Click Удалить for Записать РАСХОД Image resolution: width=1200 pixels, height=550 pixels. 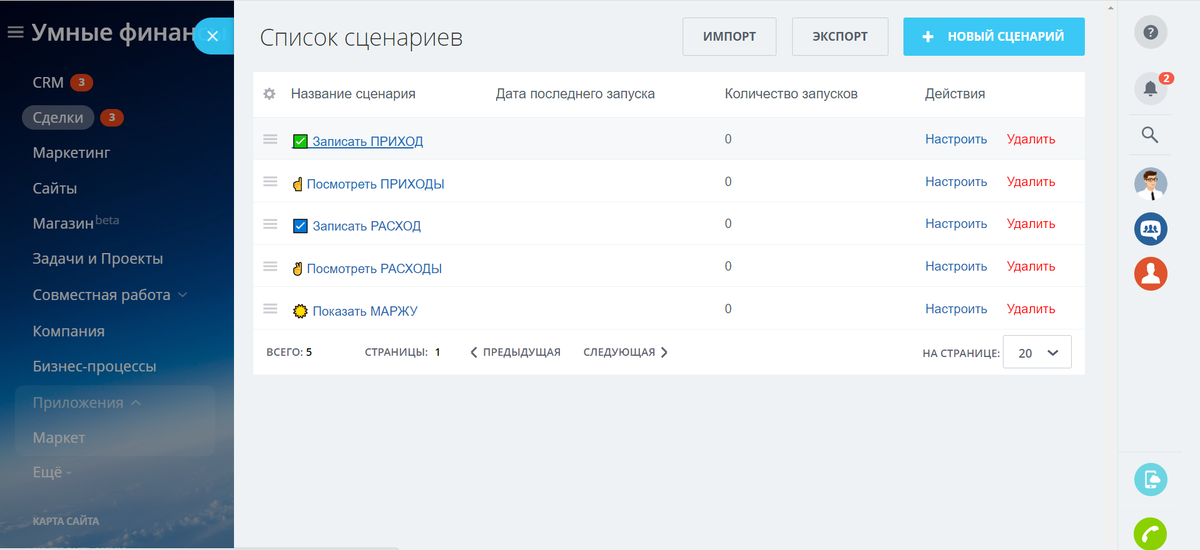tap(1031, 224)
